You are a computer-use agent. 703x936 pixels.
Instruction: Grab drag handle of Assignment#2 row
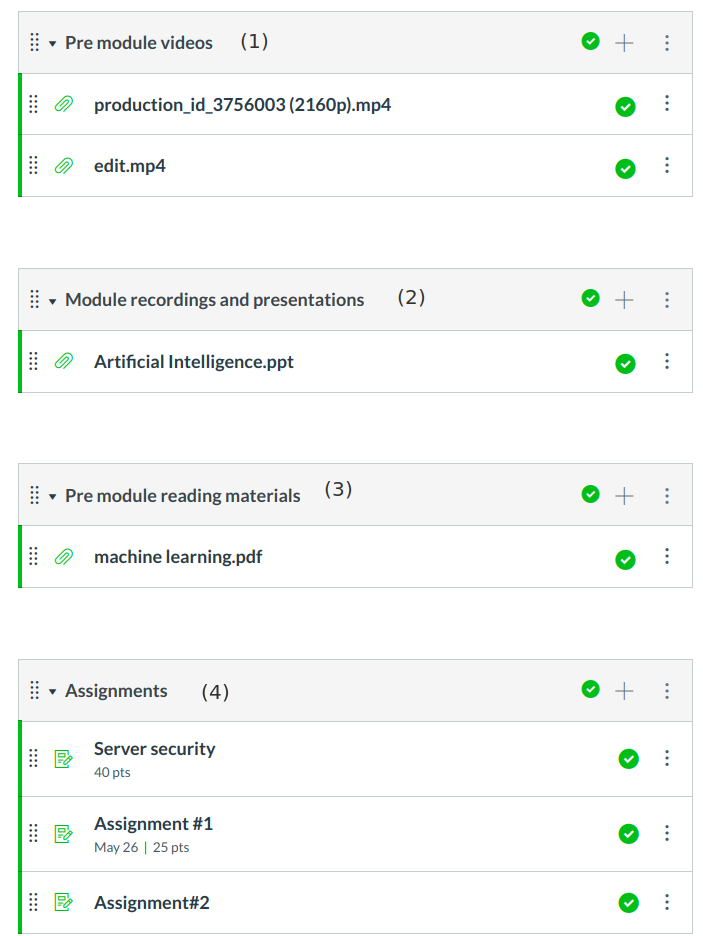(33, 902)
